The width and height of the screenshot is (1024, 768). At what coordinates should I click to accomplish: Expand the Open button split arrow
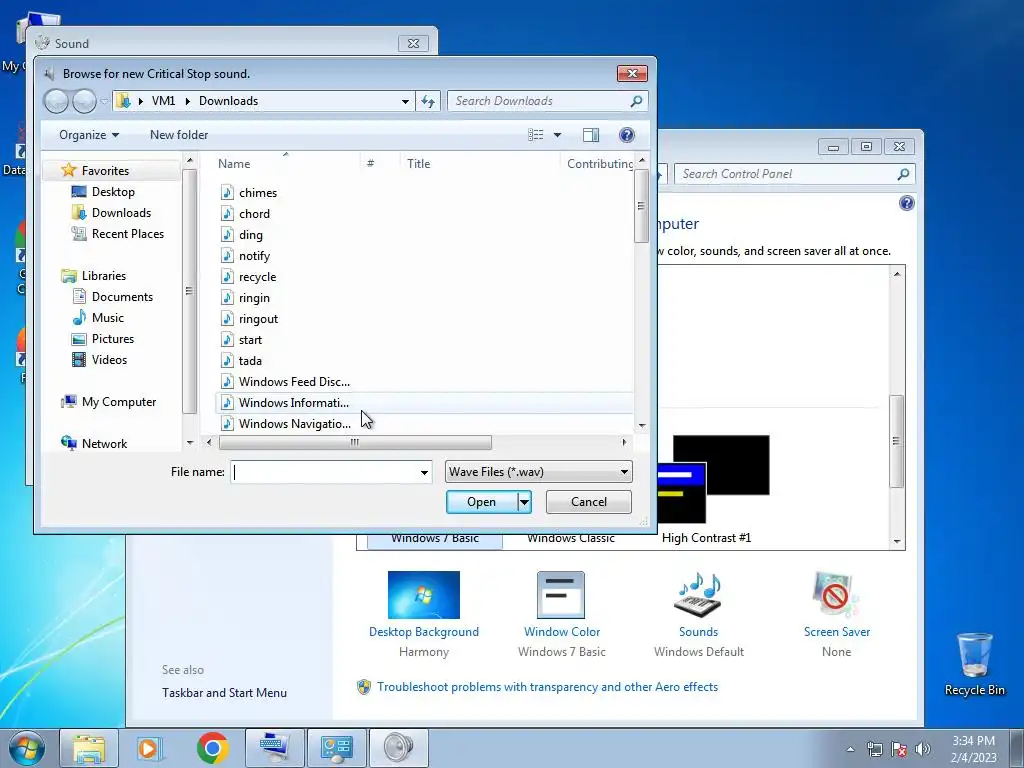[524, 502]
